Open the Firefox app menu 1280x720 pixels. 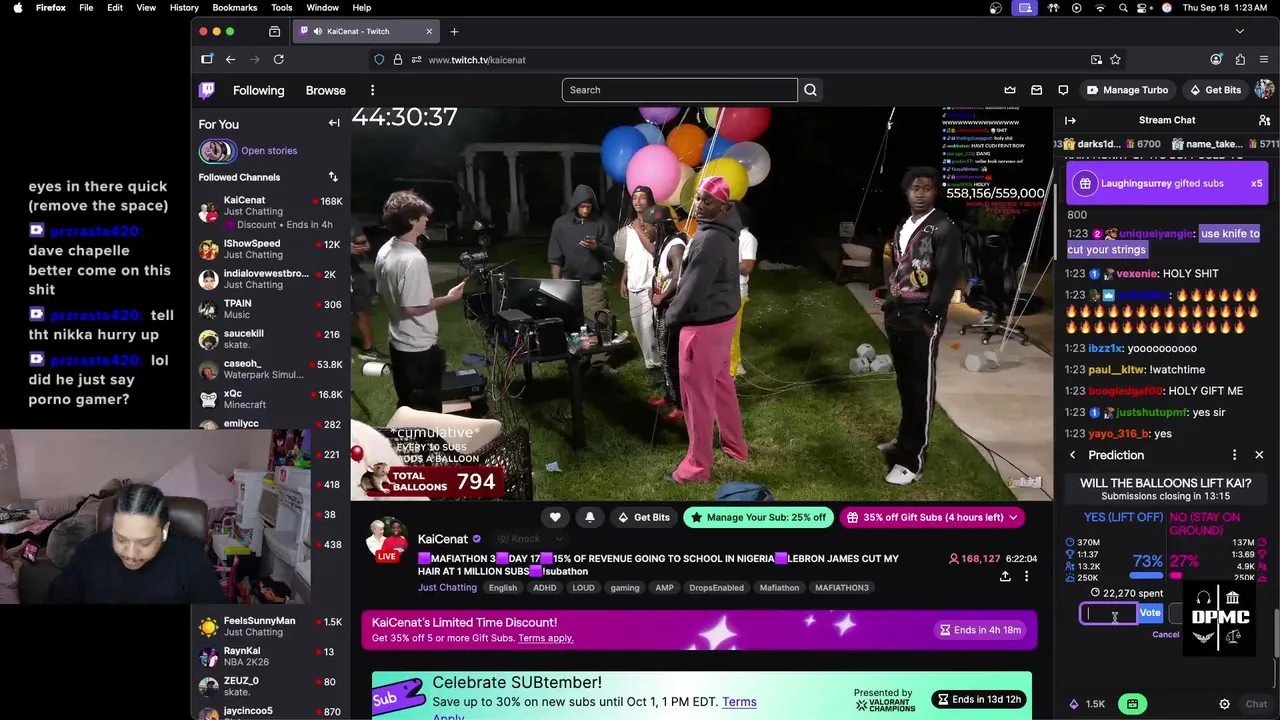(x=50, y=7)
